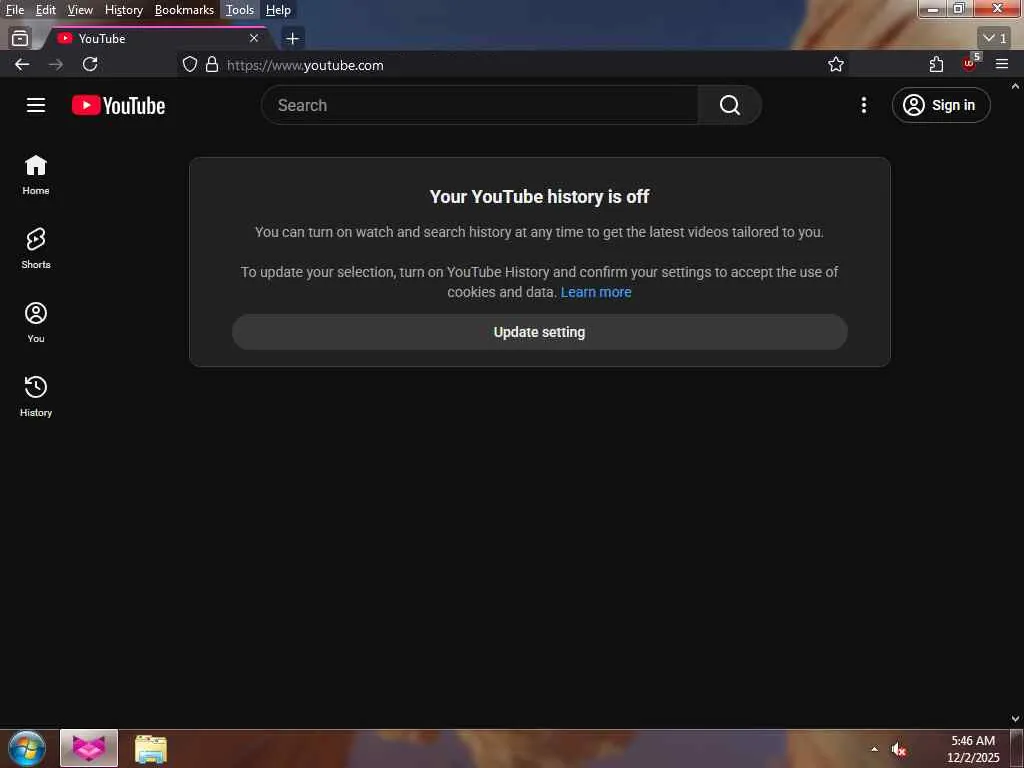
Task: Close the YouTube tab
Action: pos(254,39)
